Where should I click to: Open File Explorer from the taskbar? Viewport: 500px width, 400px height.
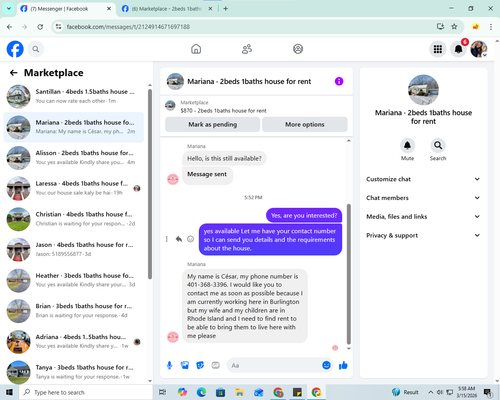coord(239,392)
